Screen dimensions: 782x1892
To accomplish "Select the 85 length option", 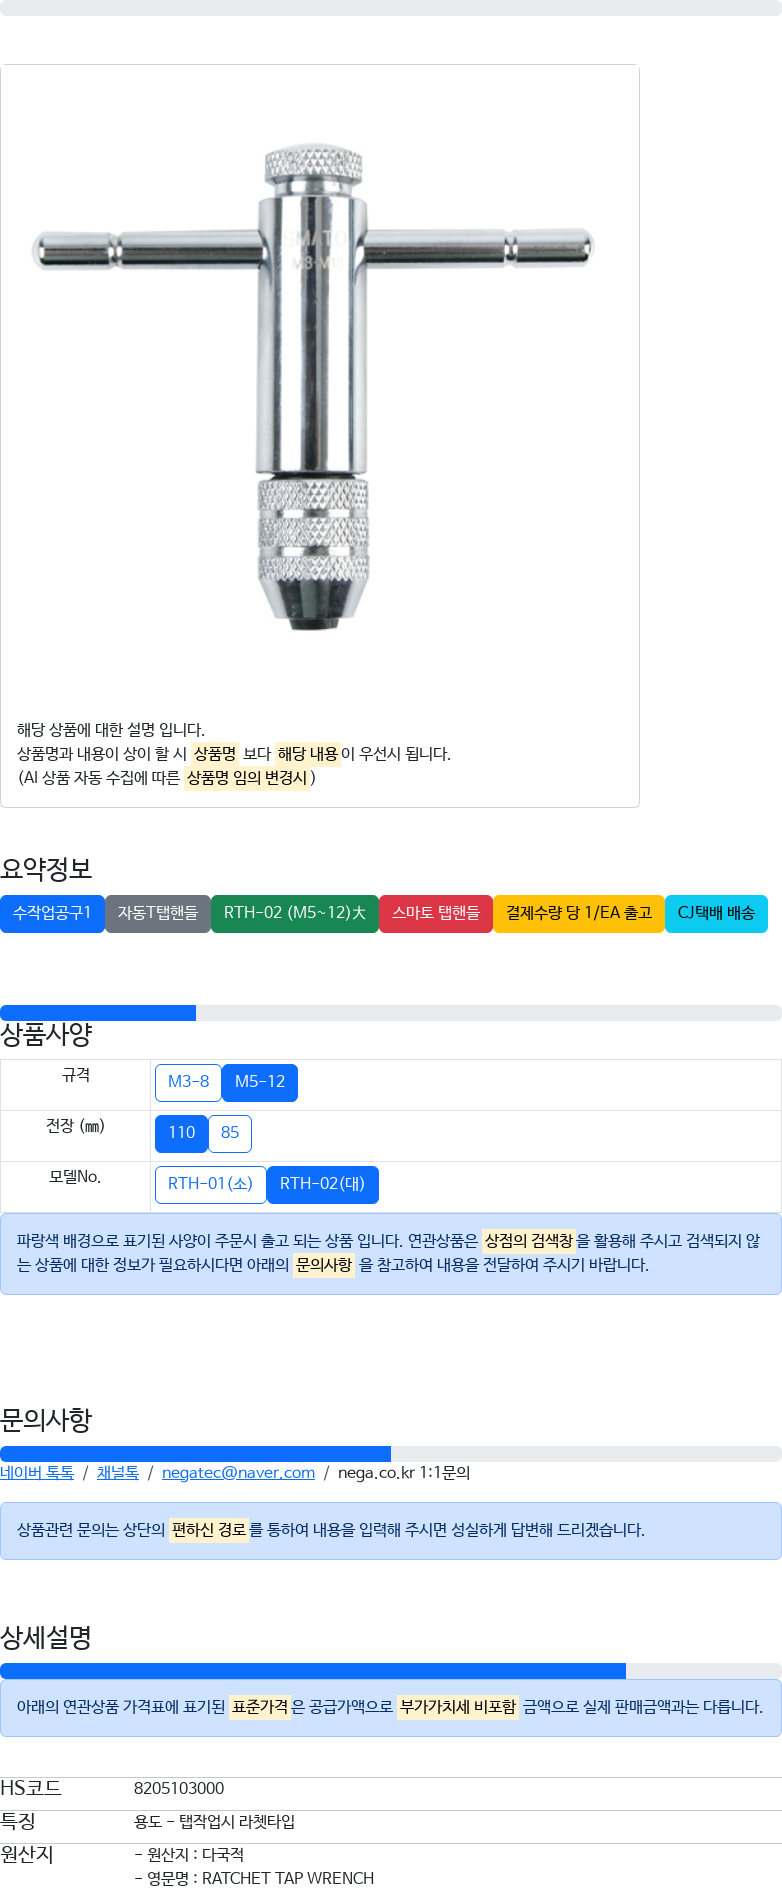I will (x=230, y=1133).
